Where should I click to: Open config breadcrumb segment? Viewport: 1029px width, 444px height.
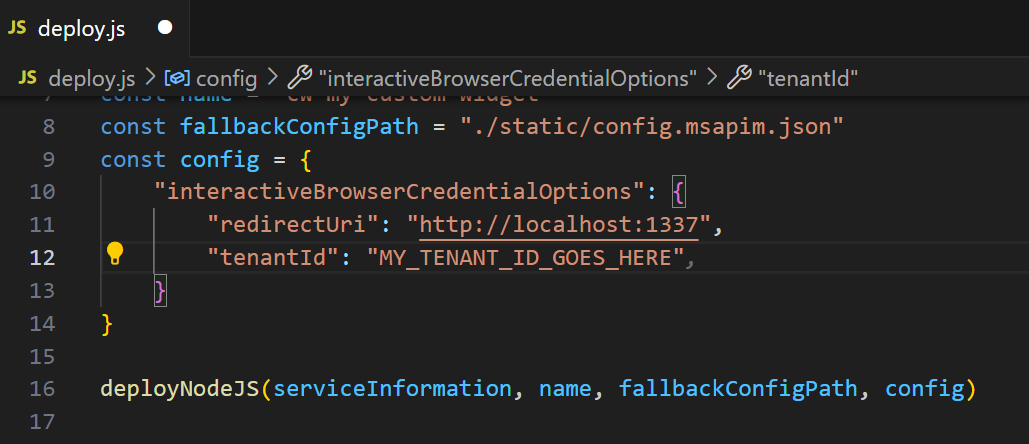click(x=226, y=79)
